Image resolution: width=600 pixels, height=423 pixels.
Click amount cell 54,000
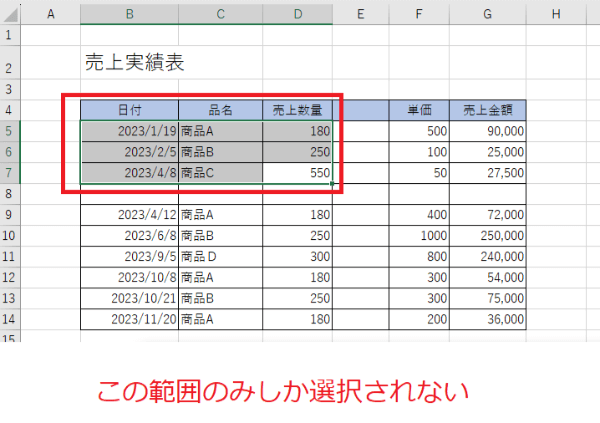488,277
